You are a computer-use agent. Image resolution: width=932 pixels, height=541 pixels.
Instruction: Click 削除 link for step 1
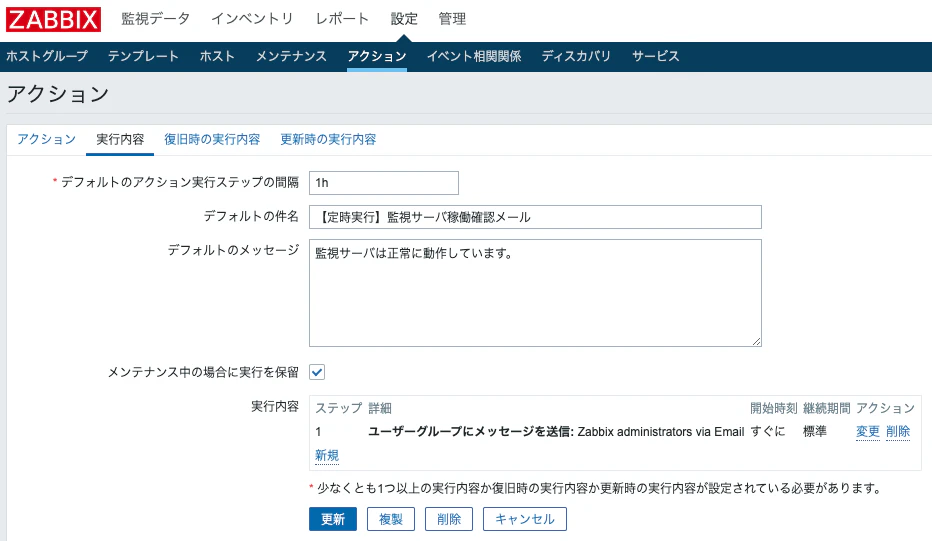(x=898, y=432)
